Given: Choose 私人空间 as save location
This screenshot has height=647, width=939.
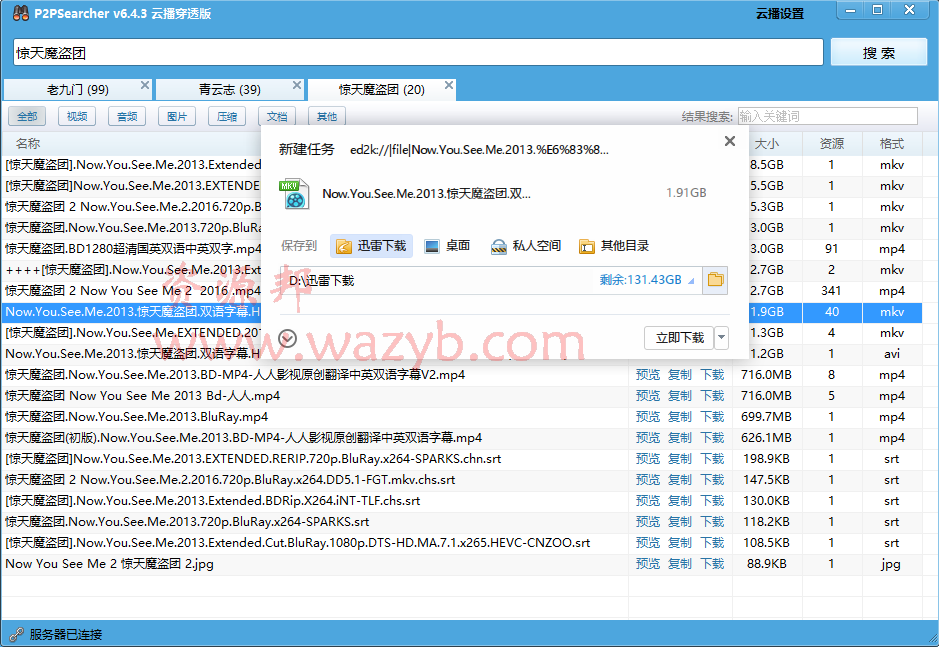Looking at the screenshot, I should pyautogui.click(x=526, y=246).
